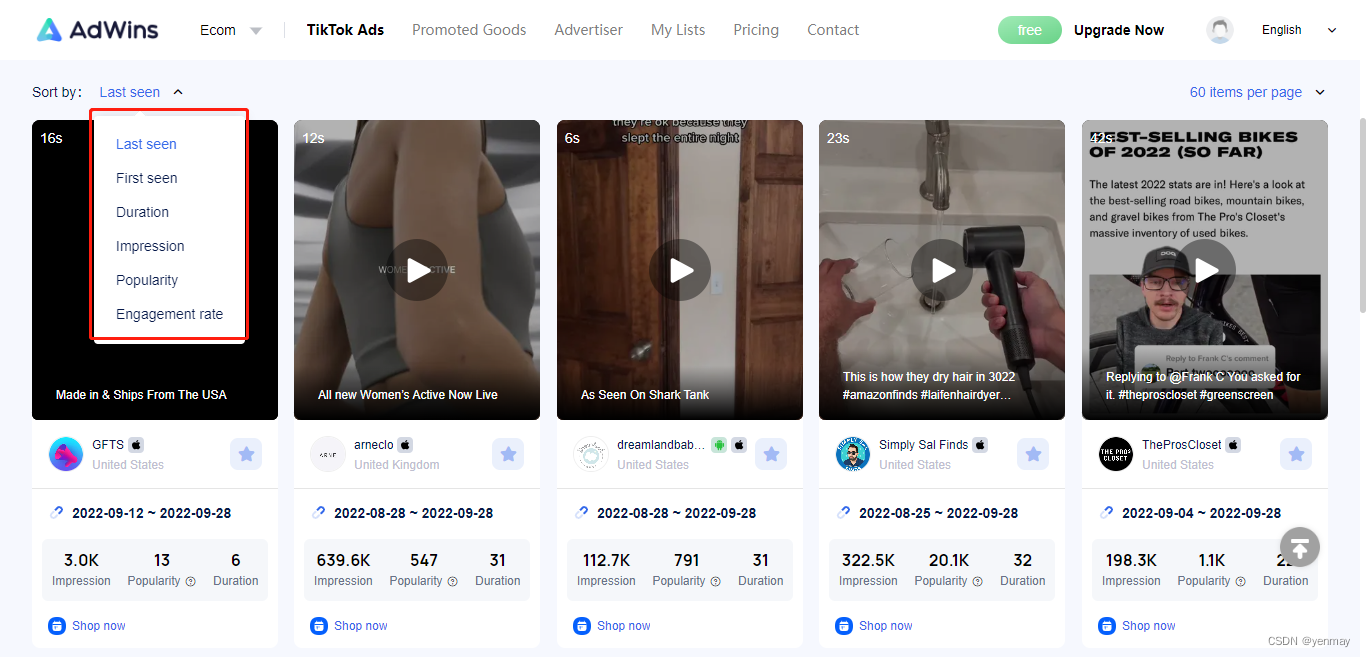Viewport: 1366px width, 657px height.
Task: Click Upgrade Now
Action: [x=1119, y=30]
